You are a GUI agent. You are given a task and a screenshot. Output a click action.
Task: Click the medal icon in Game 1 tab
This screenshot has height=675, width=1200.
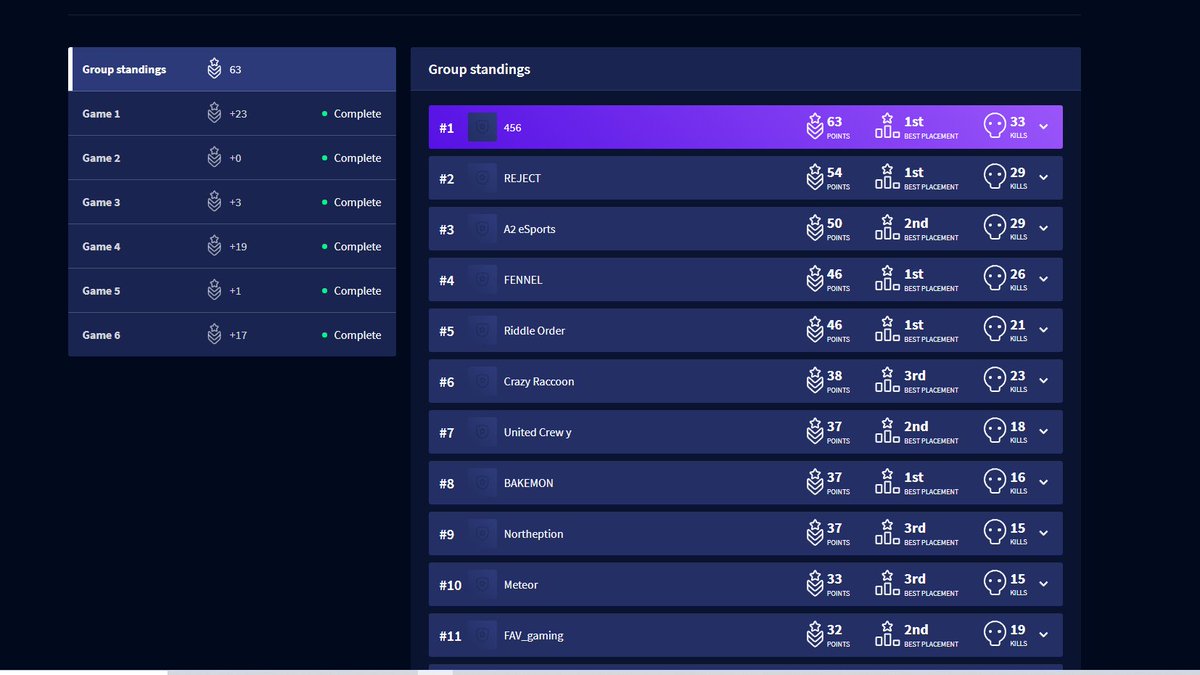214,113
